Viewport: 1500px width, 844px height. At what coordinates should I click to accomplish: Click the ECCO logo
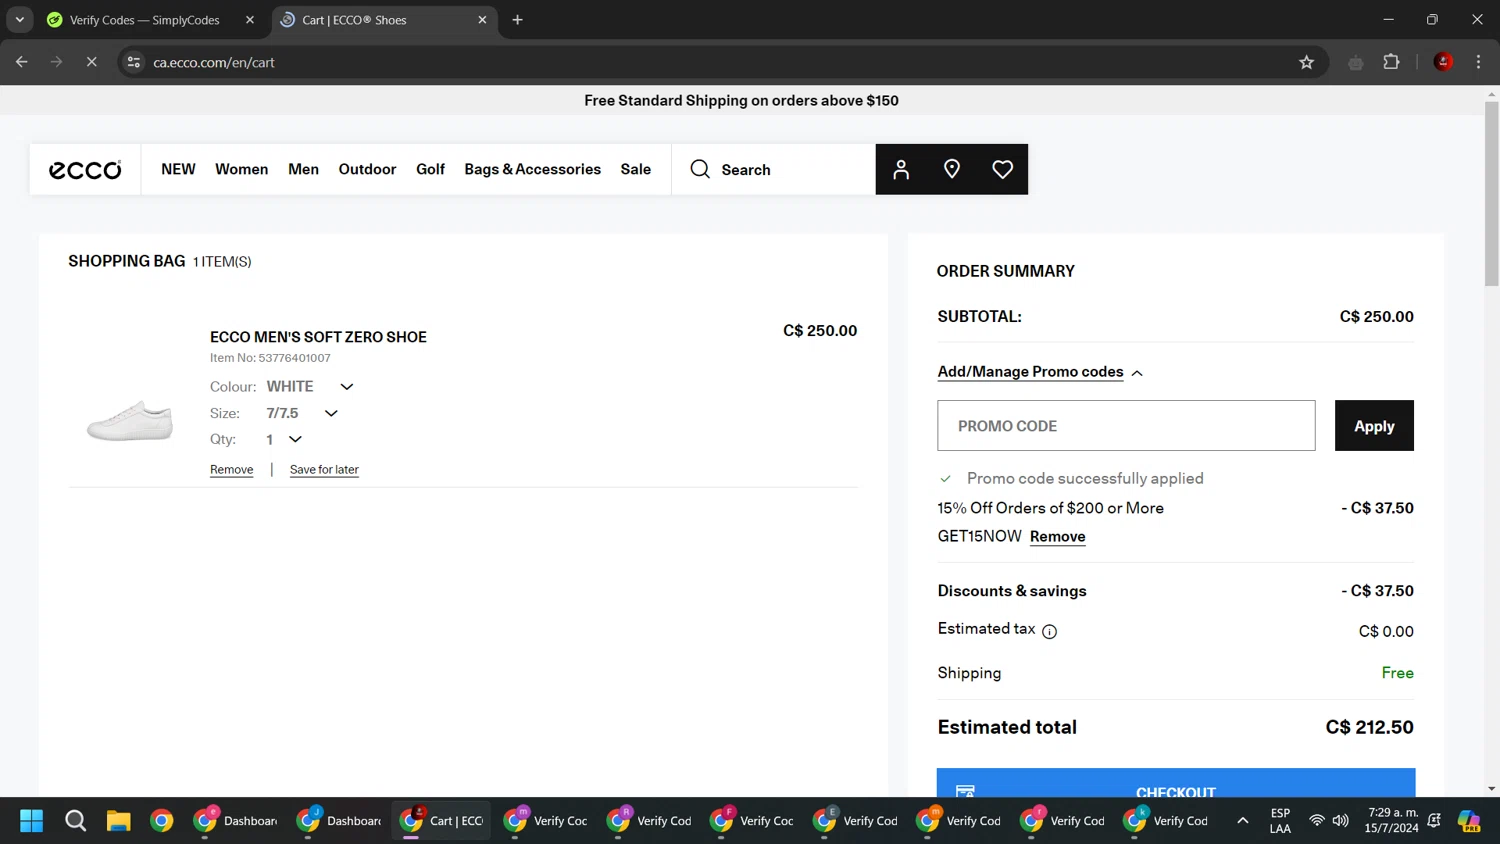coord(85,170)
